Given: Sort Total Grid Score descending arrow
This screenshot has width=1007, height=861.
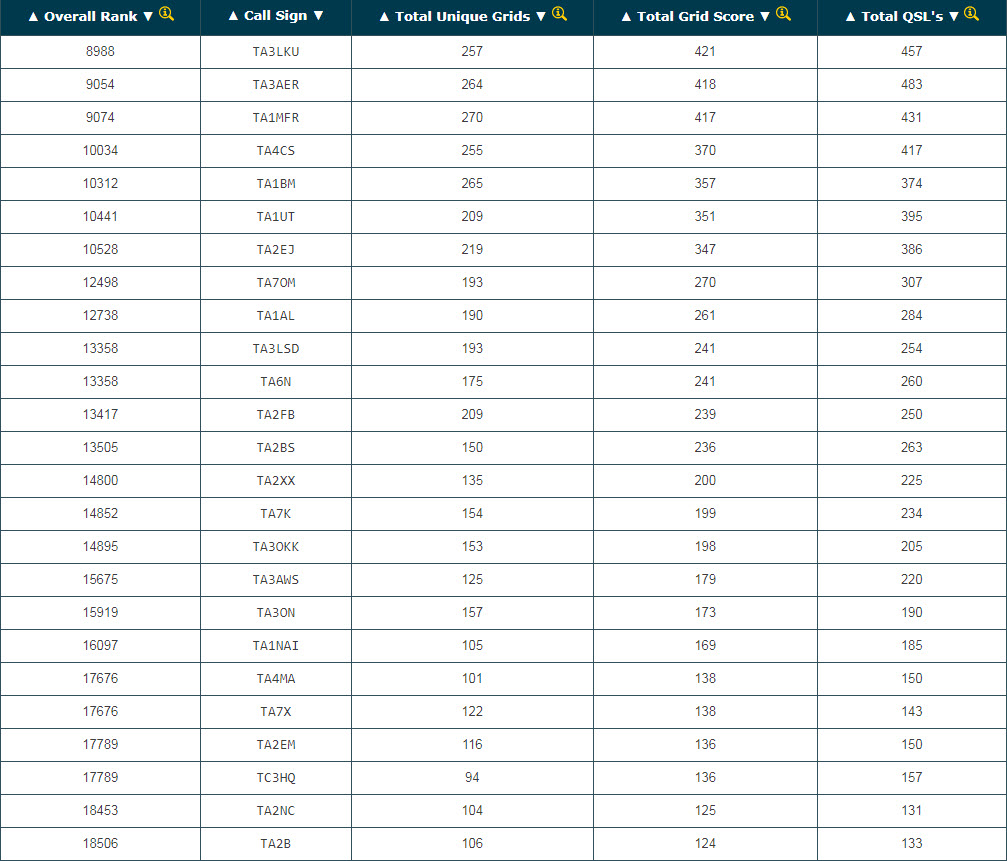Looking at the screenshot, I should 765,17.
